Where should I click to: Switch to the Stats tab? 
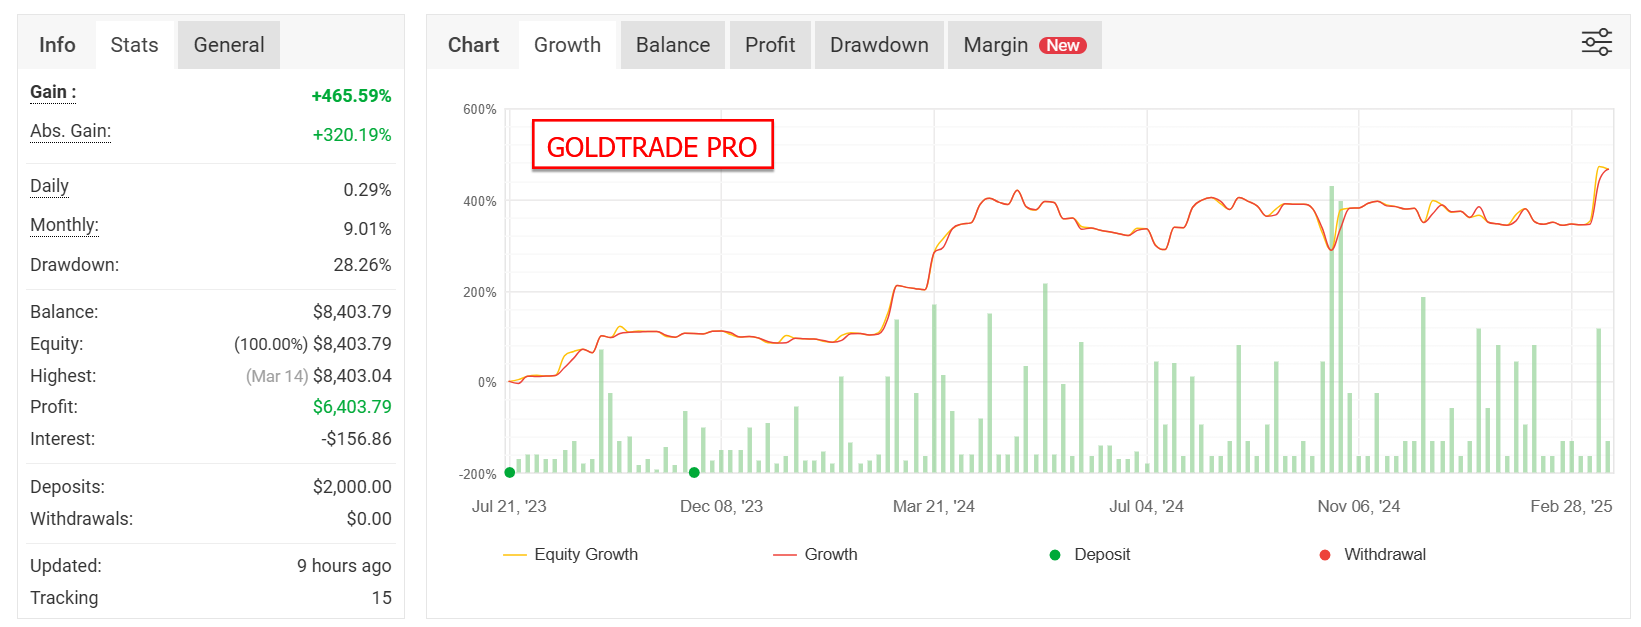(134, 45)
